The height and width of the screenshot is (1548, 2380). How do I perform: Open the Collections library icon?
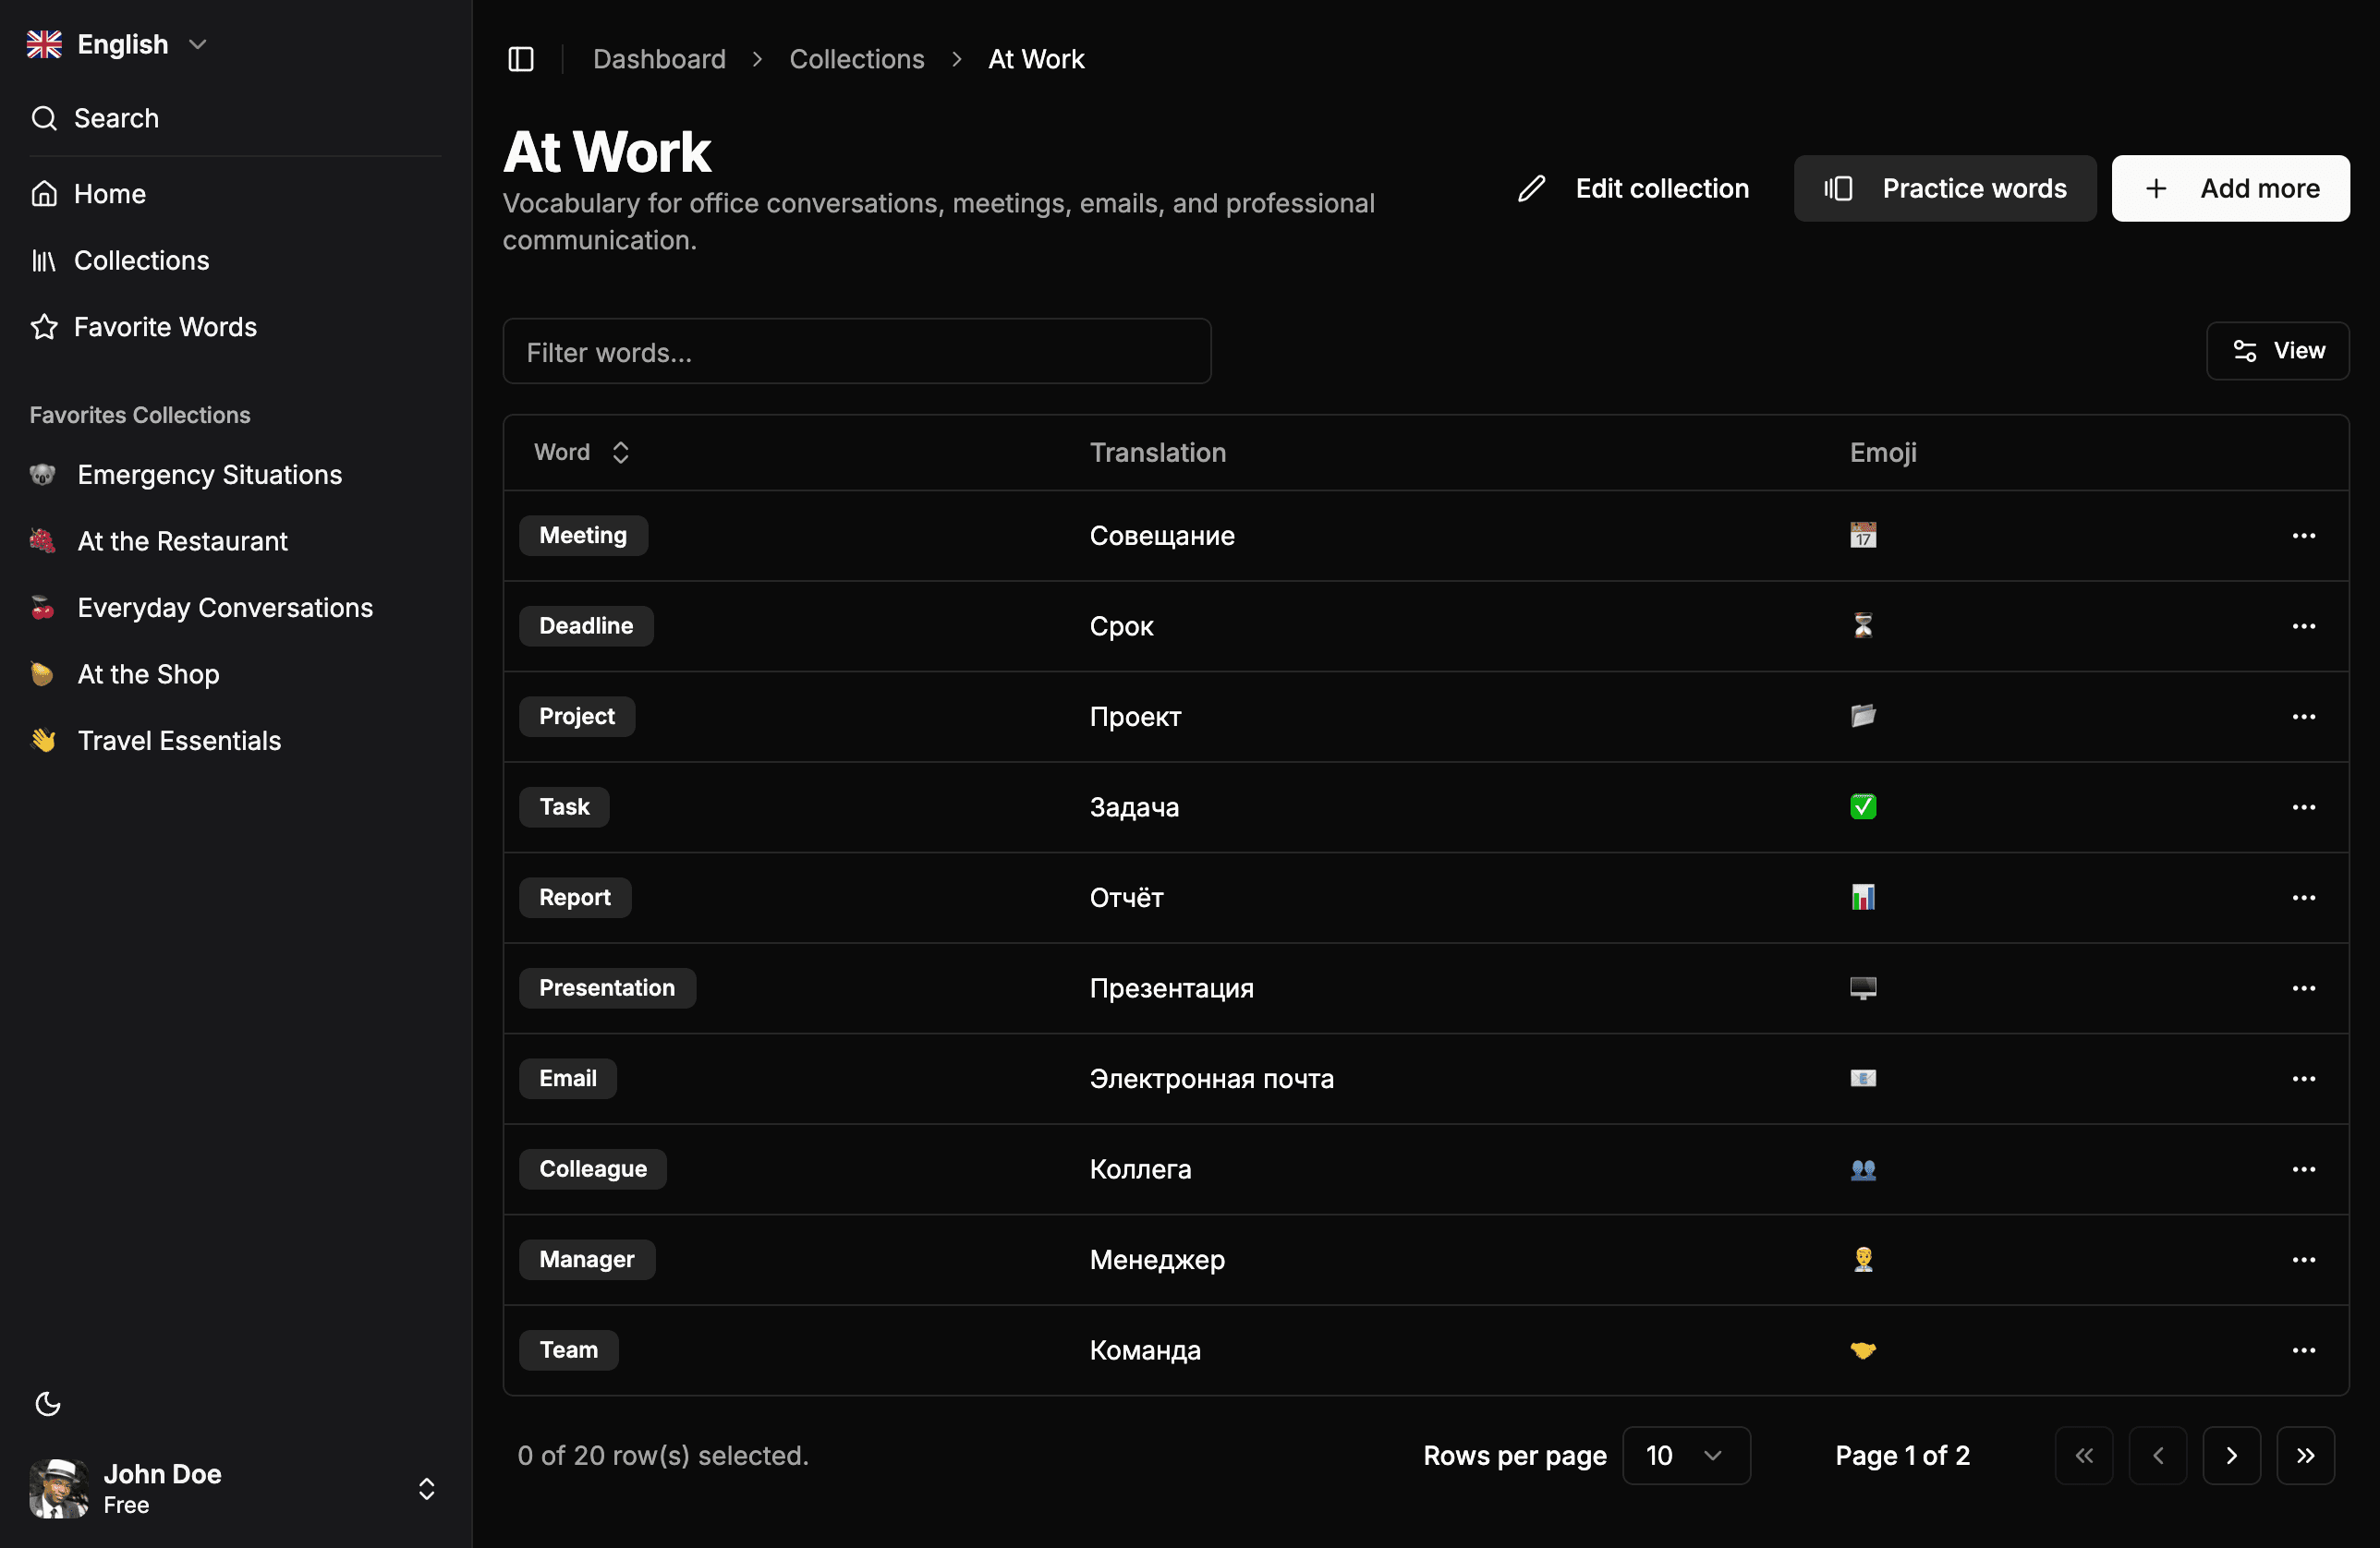(x=45, y=260)
